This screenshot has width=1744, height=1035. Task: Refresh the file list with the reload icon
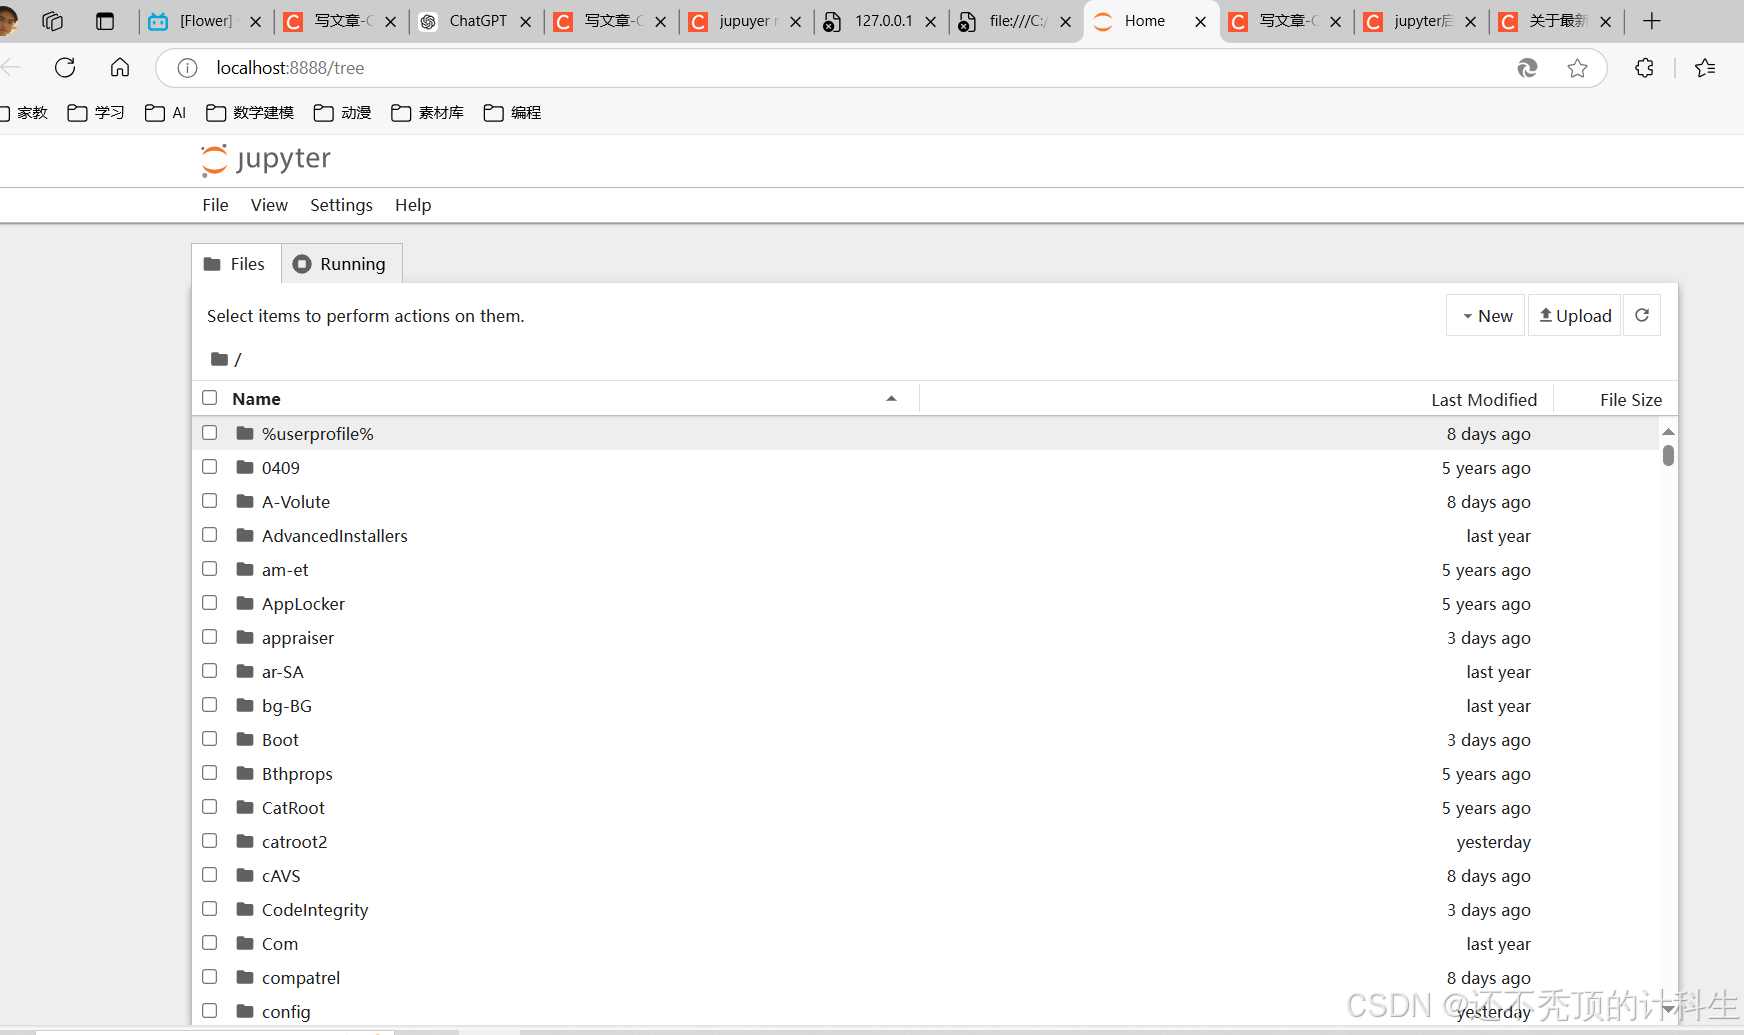point(1641,314)
